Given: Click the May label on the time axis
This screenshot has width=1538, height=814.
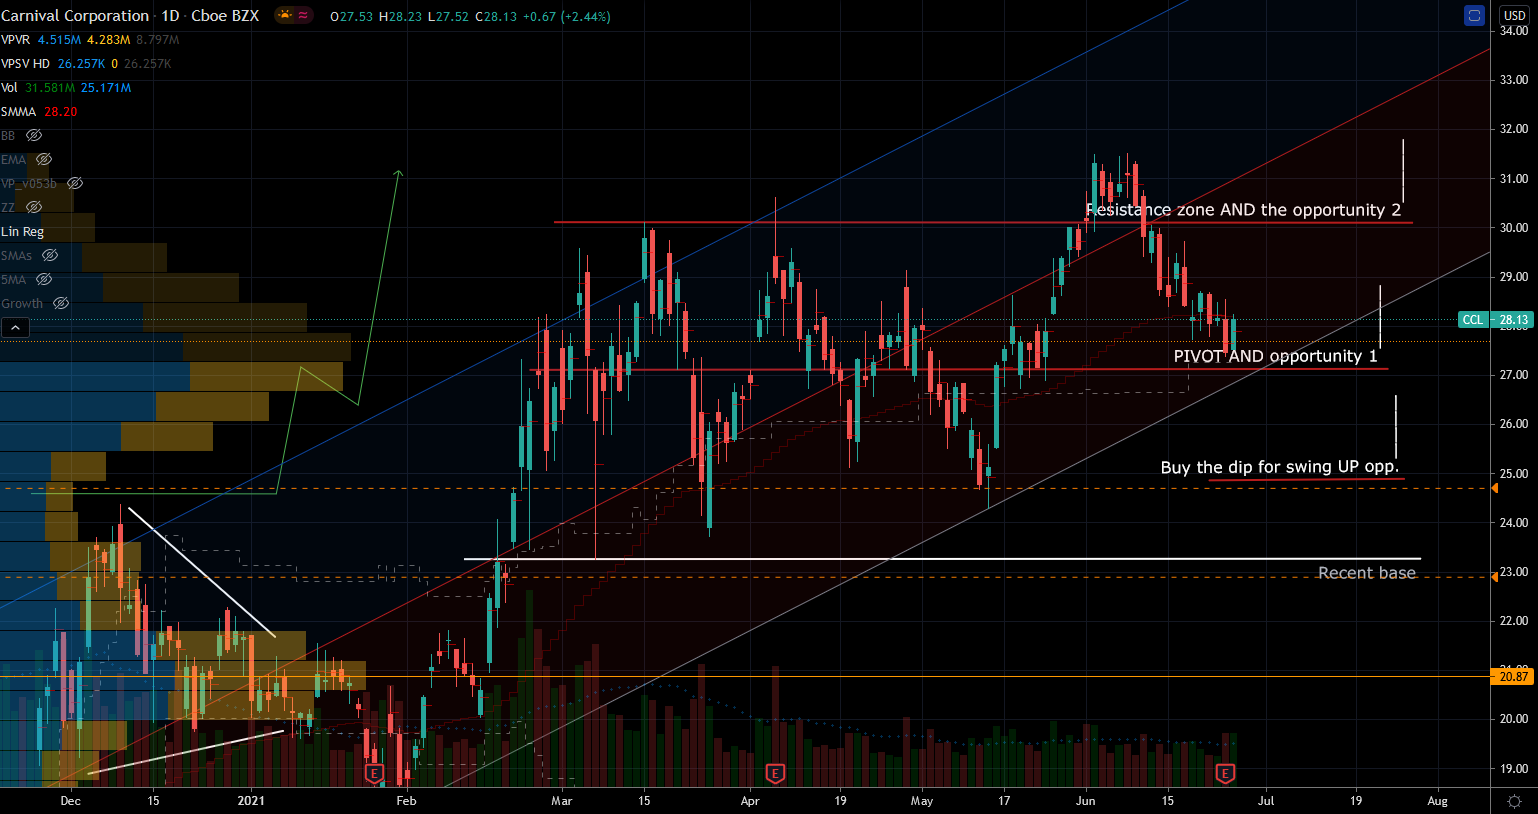Looking at the screenshot, I should click(x=922, y=801).
